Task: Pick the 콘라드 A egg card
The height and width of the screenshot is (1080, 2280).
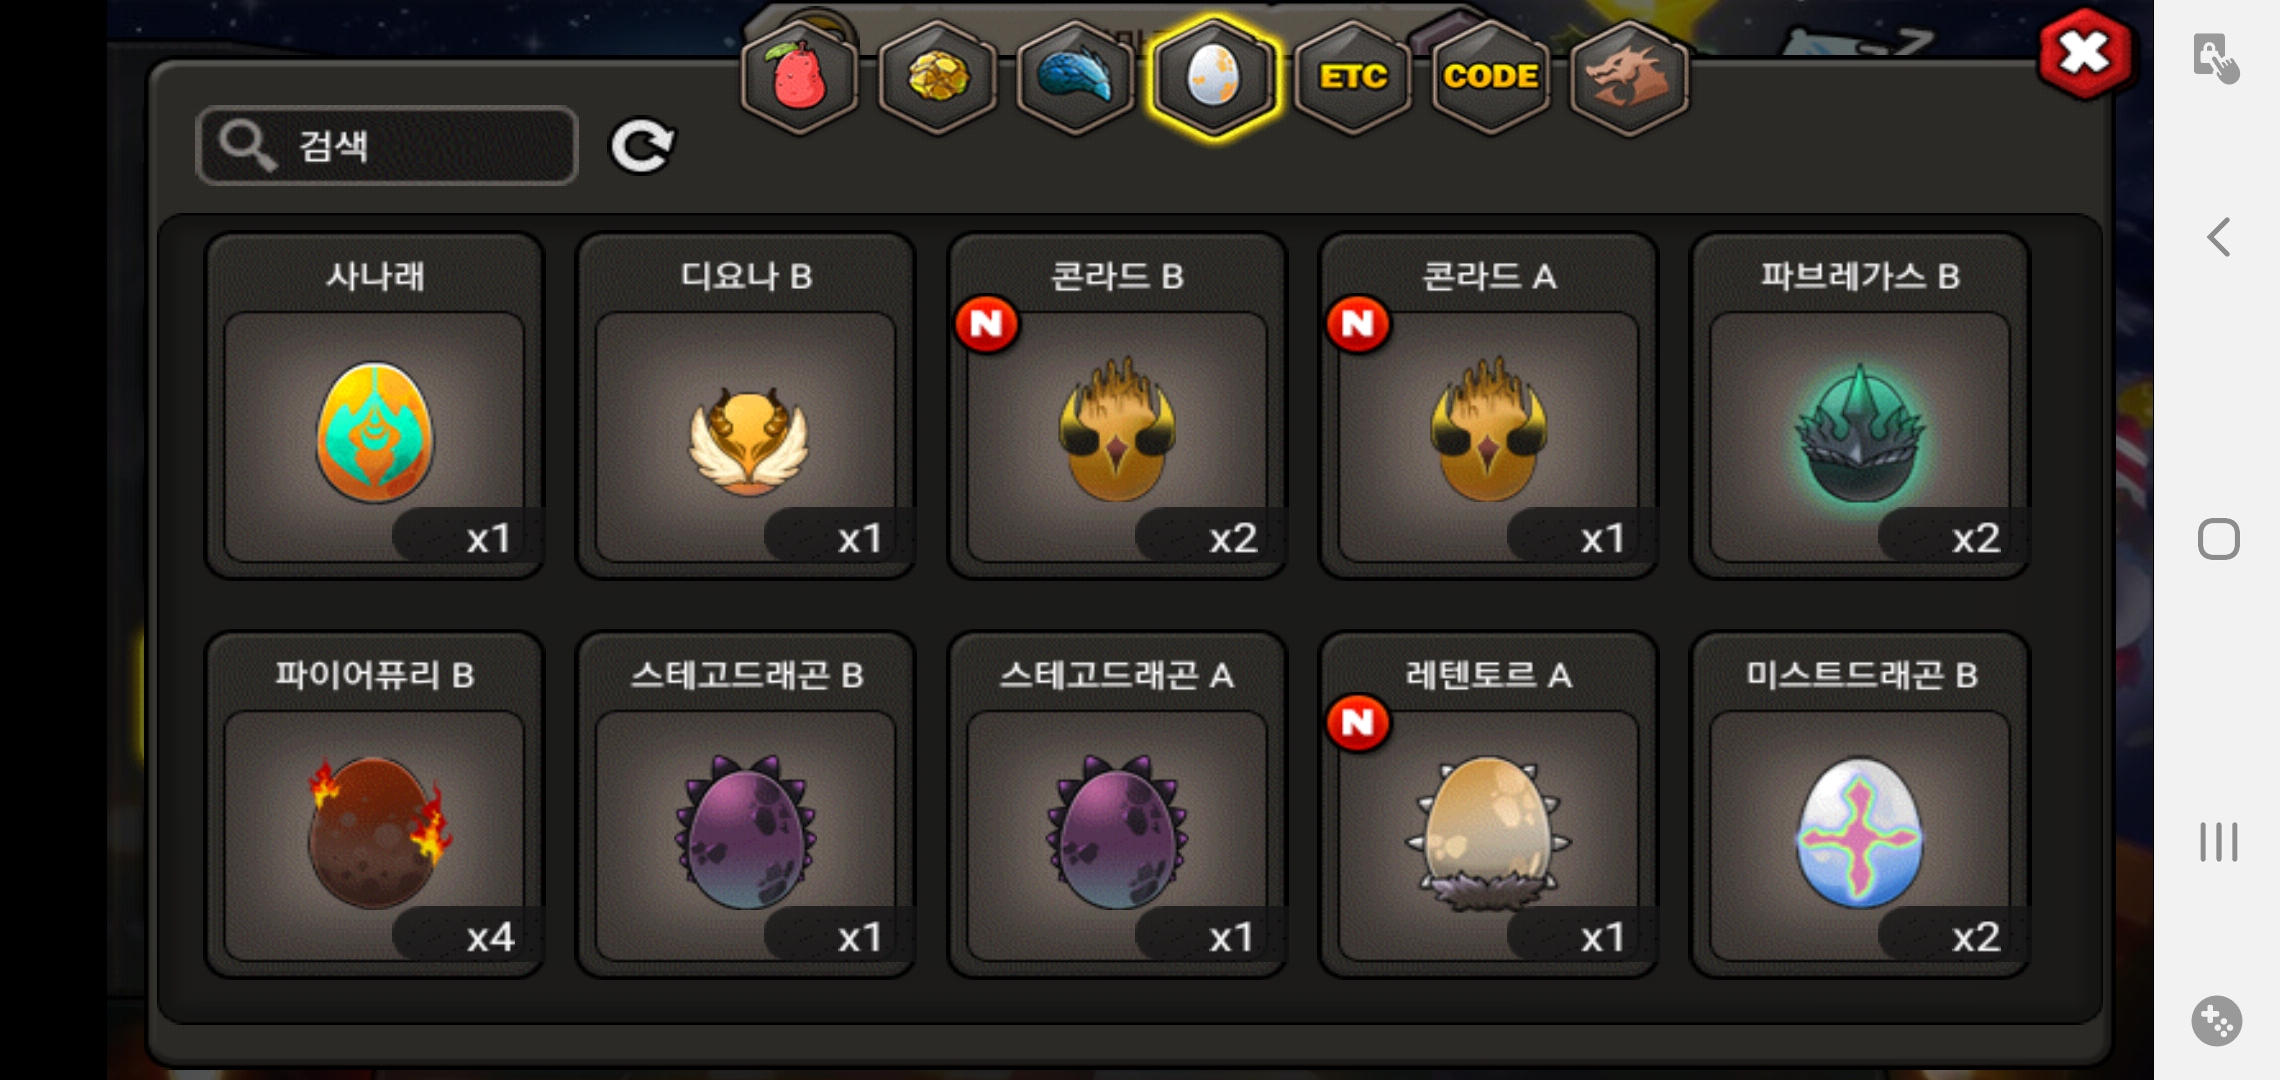Action: click(x=1489, y=405)
